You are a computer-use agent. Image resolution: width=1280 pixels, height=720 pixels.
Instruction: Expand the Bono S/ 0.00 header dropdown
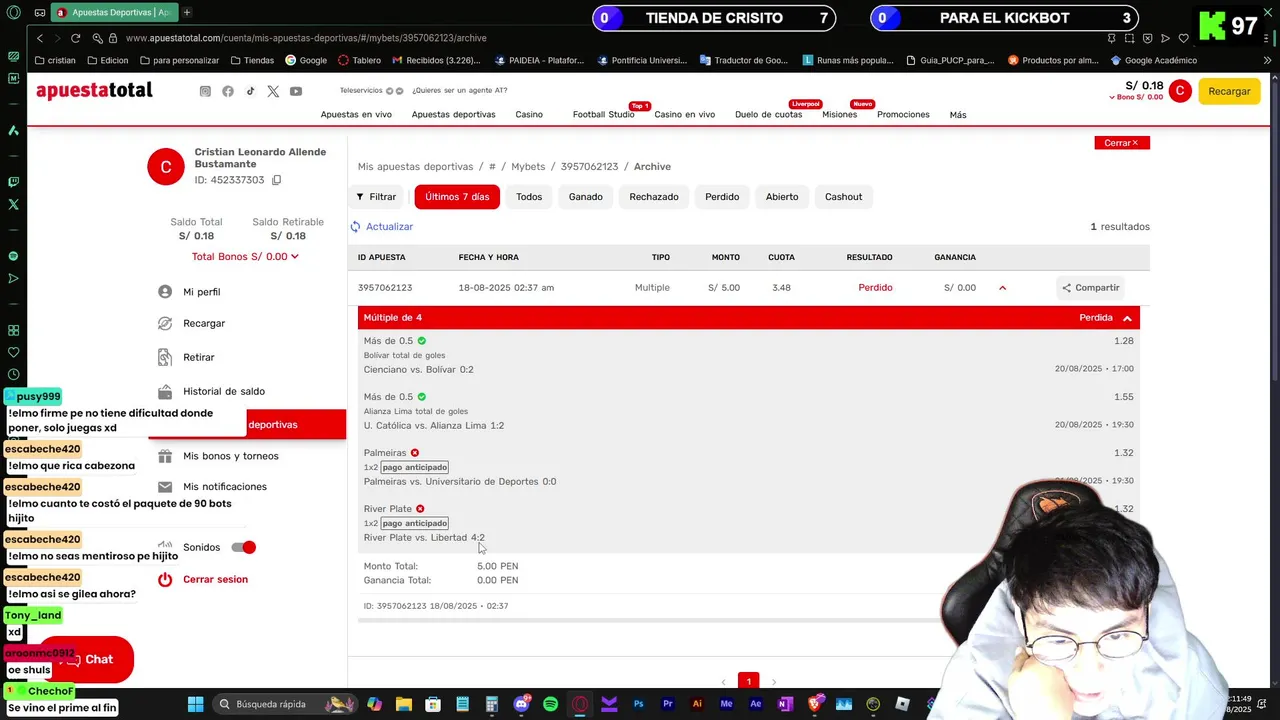pos(1137,97)
